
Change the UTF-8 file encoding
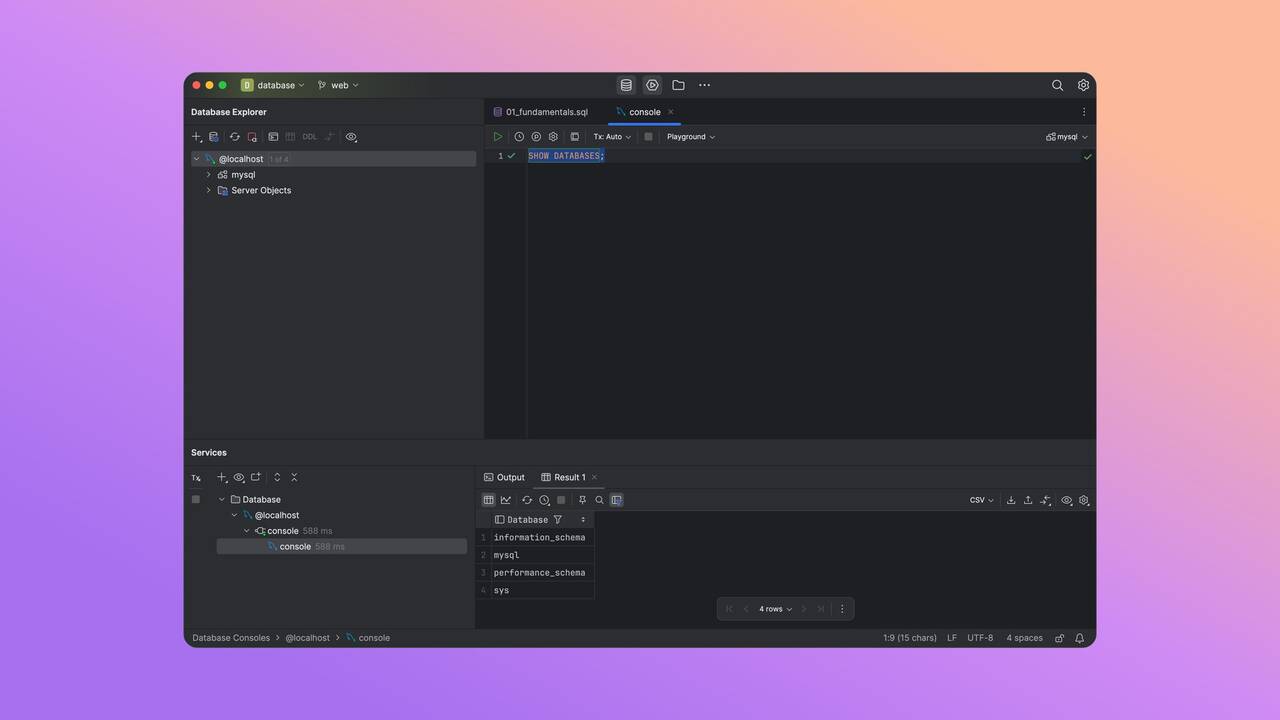pos(980,638)
